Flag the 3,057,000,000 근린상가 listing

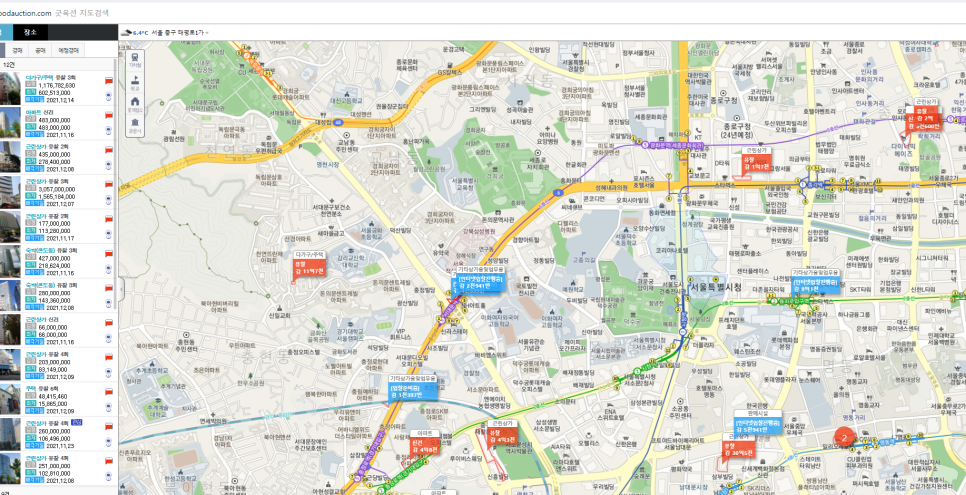coord(108,184)
